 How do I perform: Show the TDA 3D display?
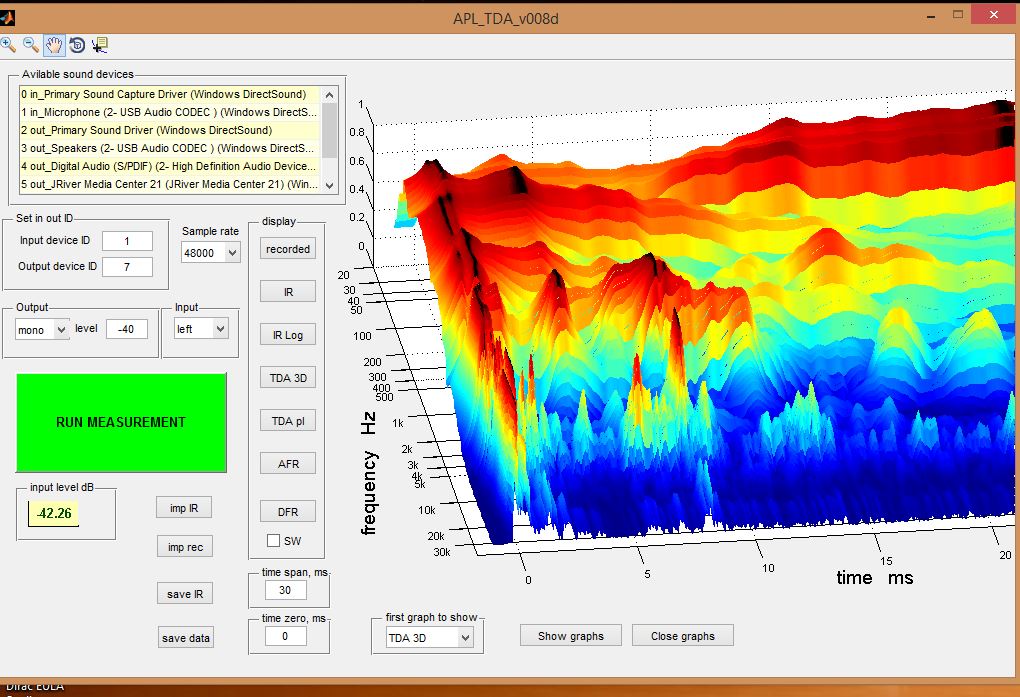[288, 377]
